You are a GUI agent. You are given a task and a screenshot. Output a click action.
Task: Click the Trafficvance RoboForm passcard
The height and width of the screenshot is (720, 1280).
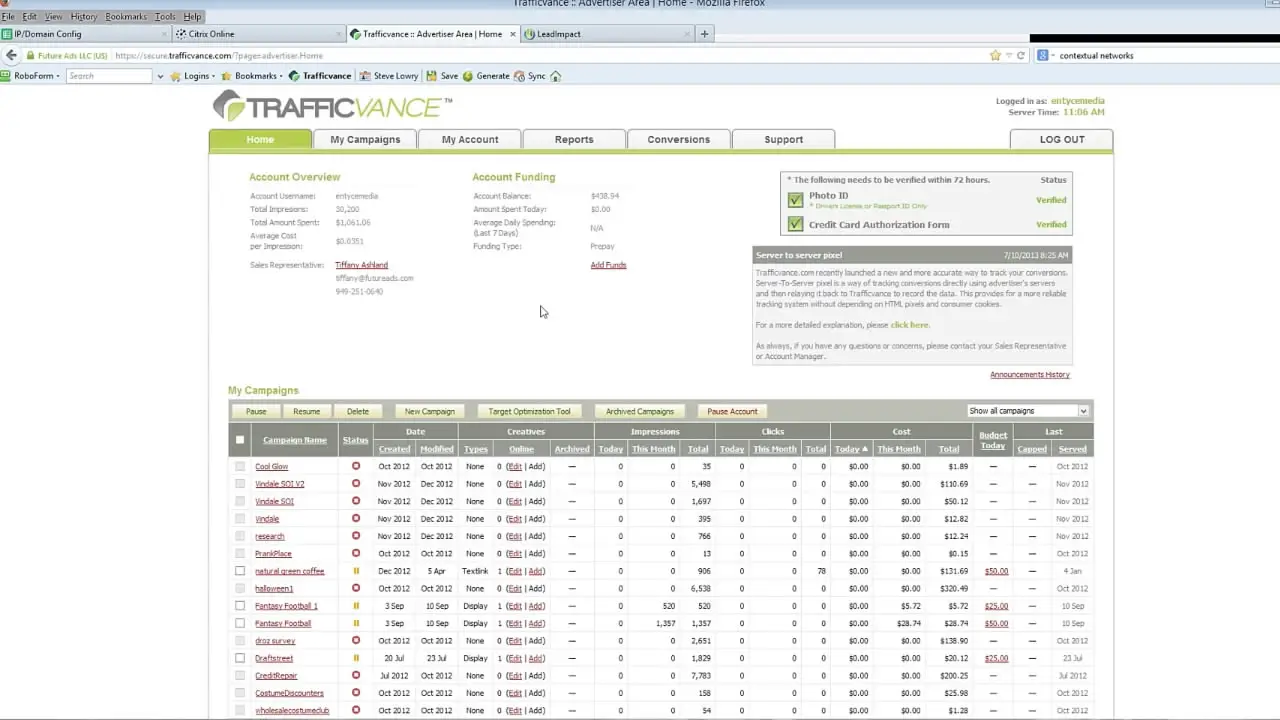tap(320, 76)
